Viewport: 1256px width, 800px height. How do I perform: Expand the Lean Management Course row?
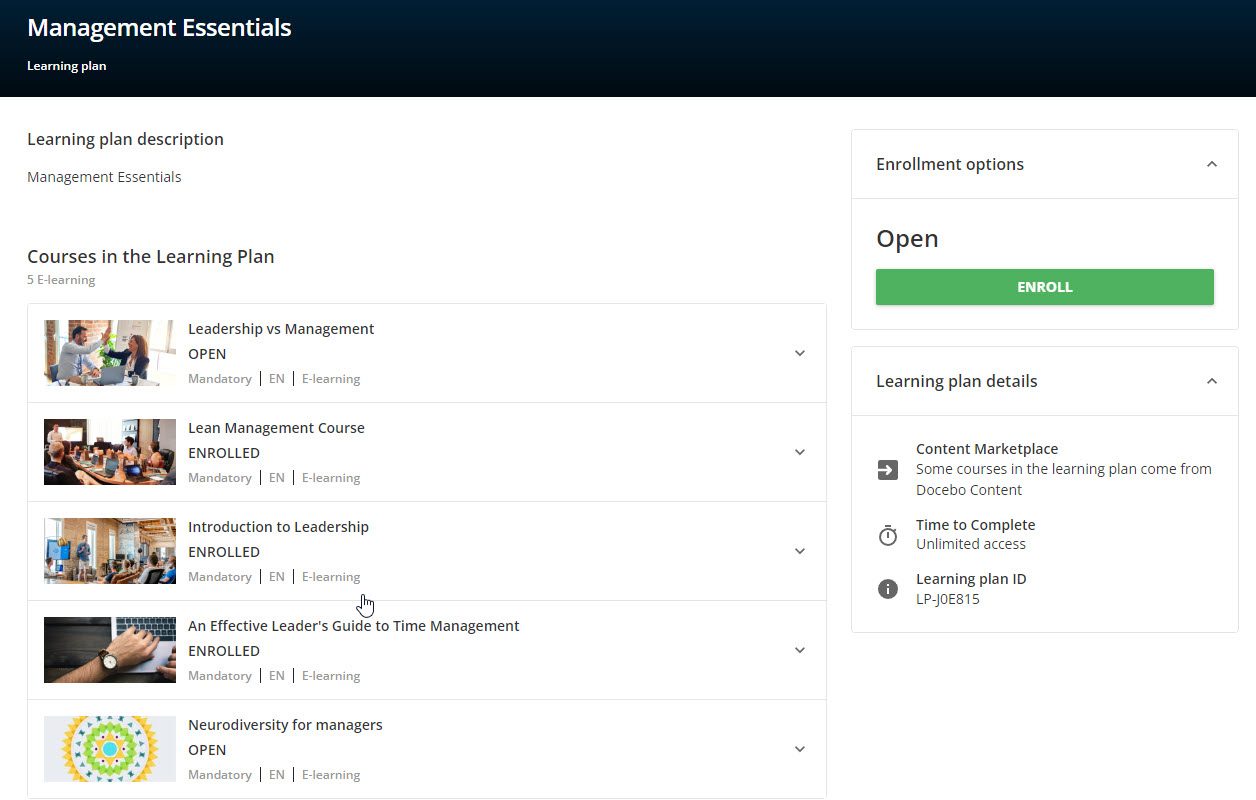point(799,452)
